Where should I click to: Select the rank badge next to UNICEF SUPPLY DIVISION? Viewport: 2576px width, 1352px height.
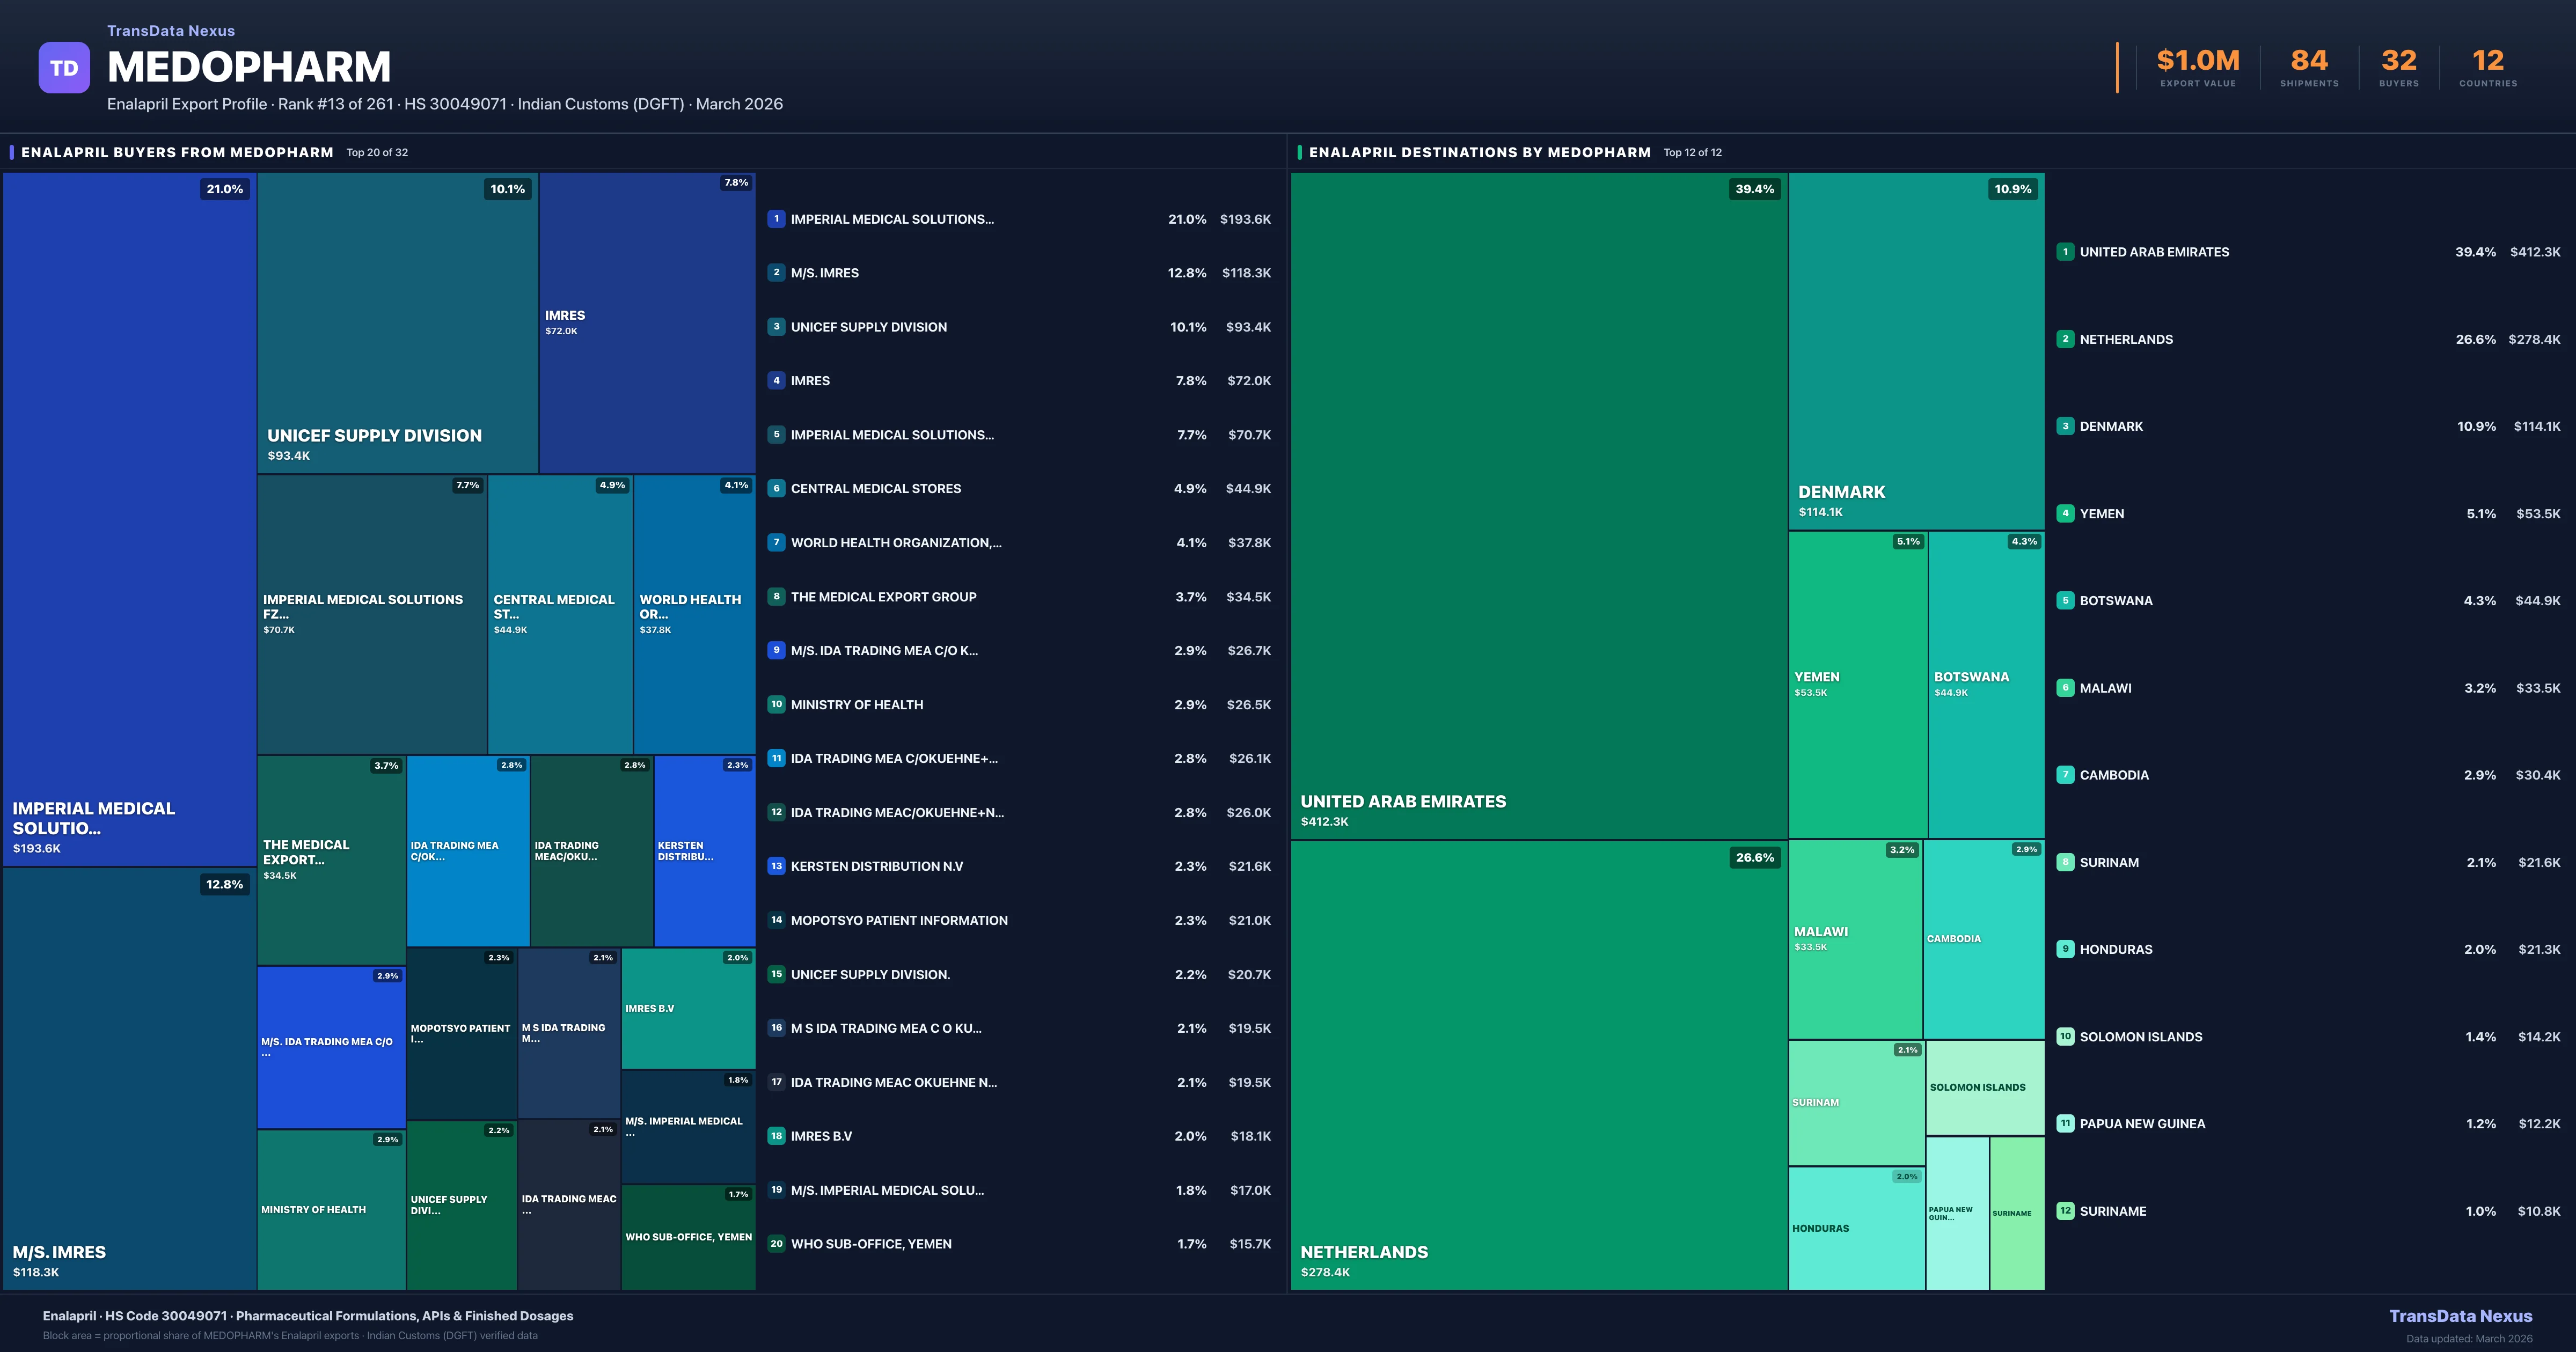click(x=776, y=326)
